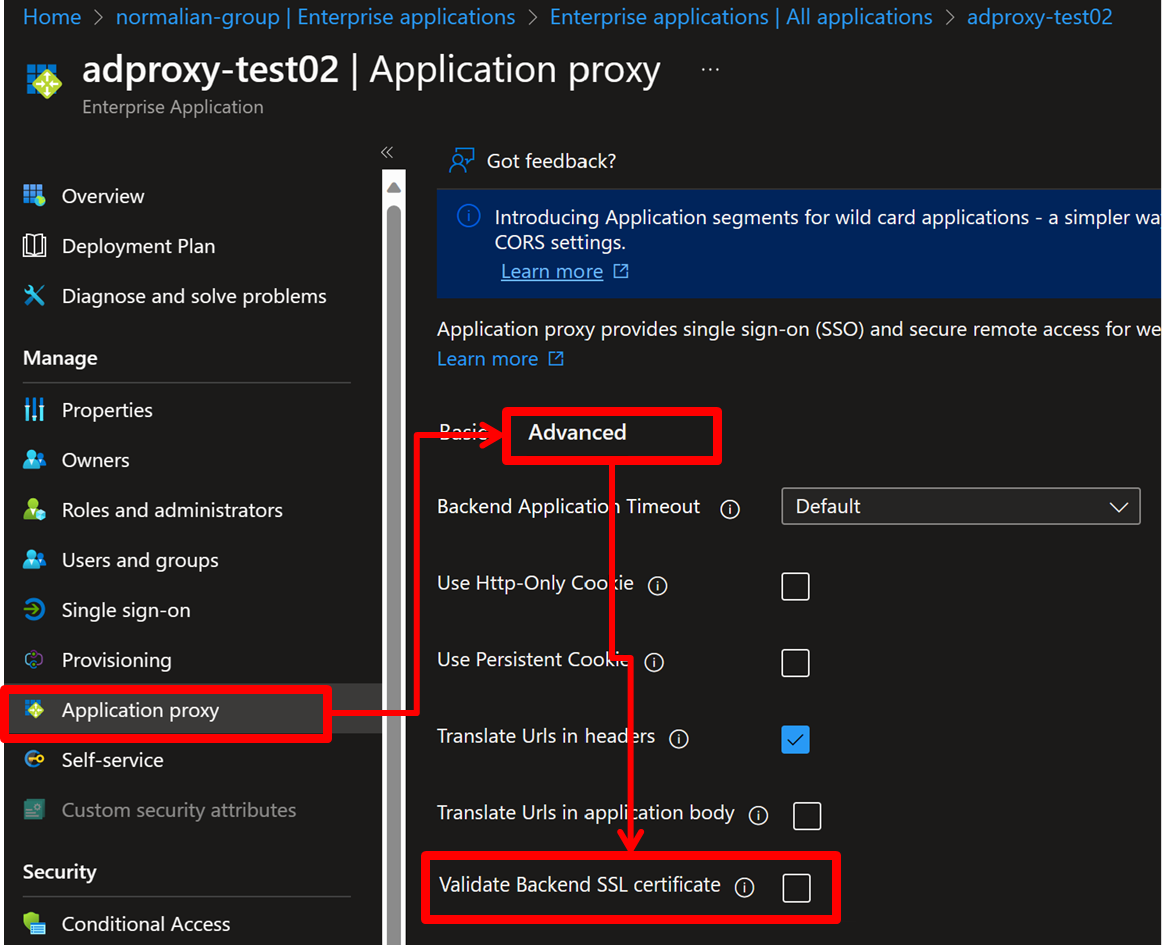This screenshot has height=945, width=1162.
Task: Open adproxy-test02 breadcrumb link
Action: tap(1040, 16)
